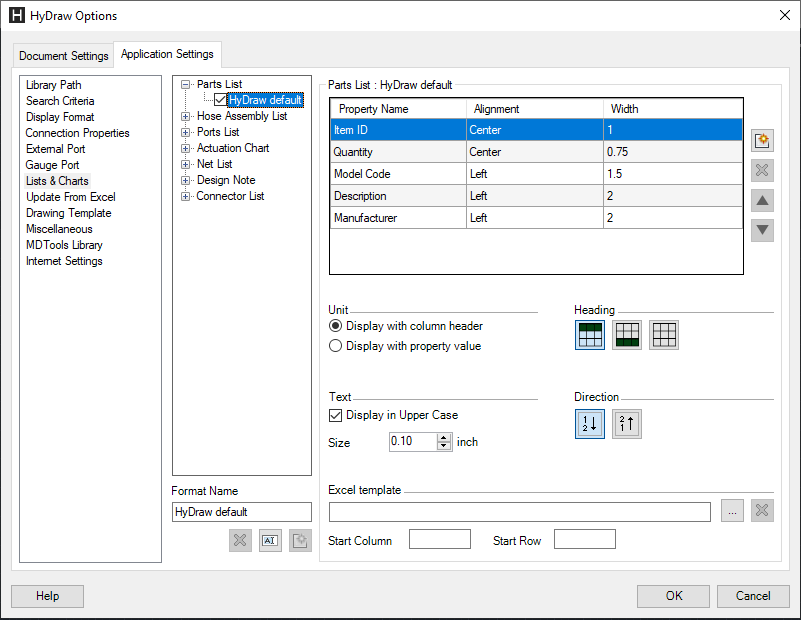The width and height of the screenshot is (801, 620).
Task: Pick the descending Direction option
Action: pos(626,423)
